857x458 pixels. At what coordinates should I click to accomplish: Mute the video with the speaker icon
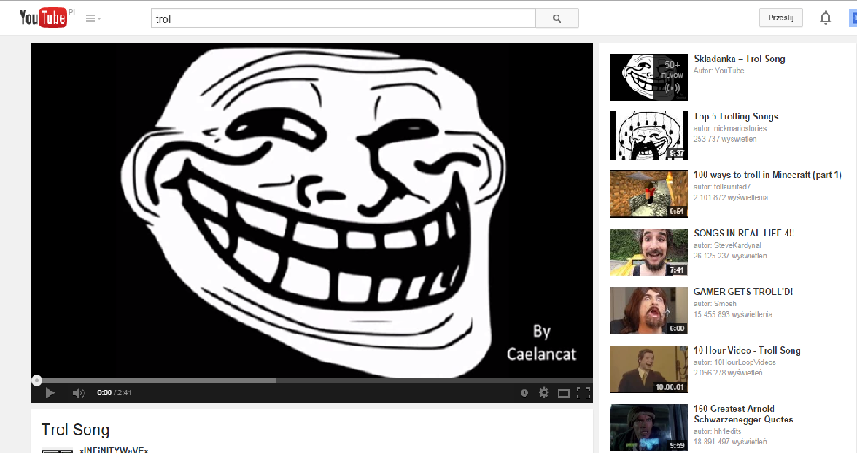point(79,392)
